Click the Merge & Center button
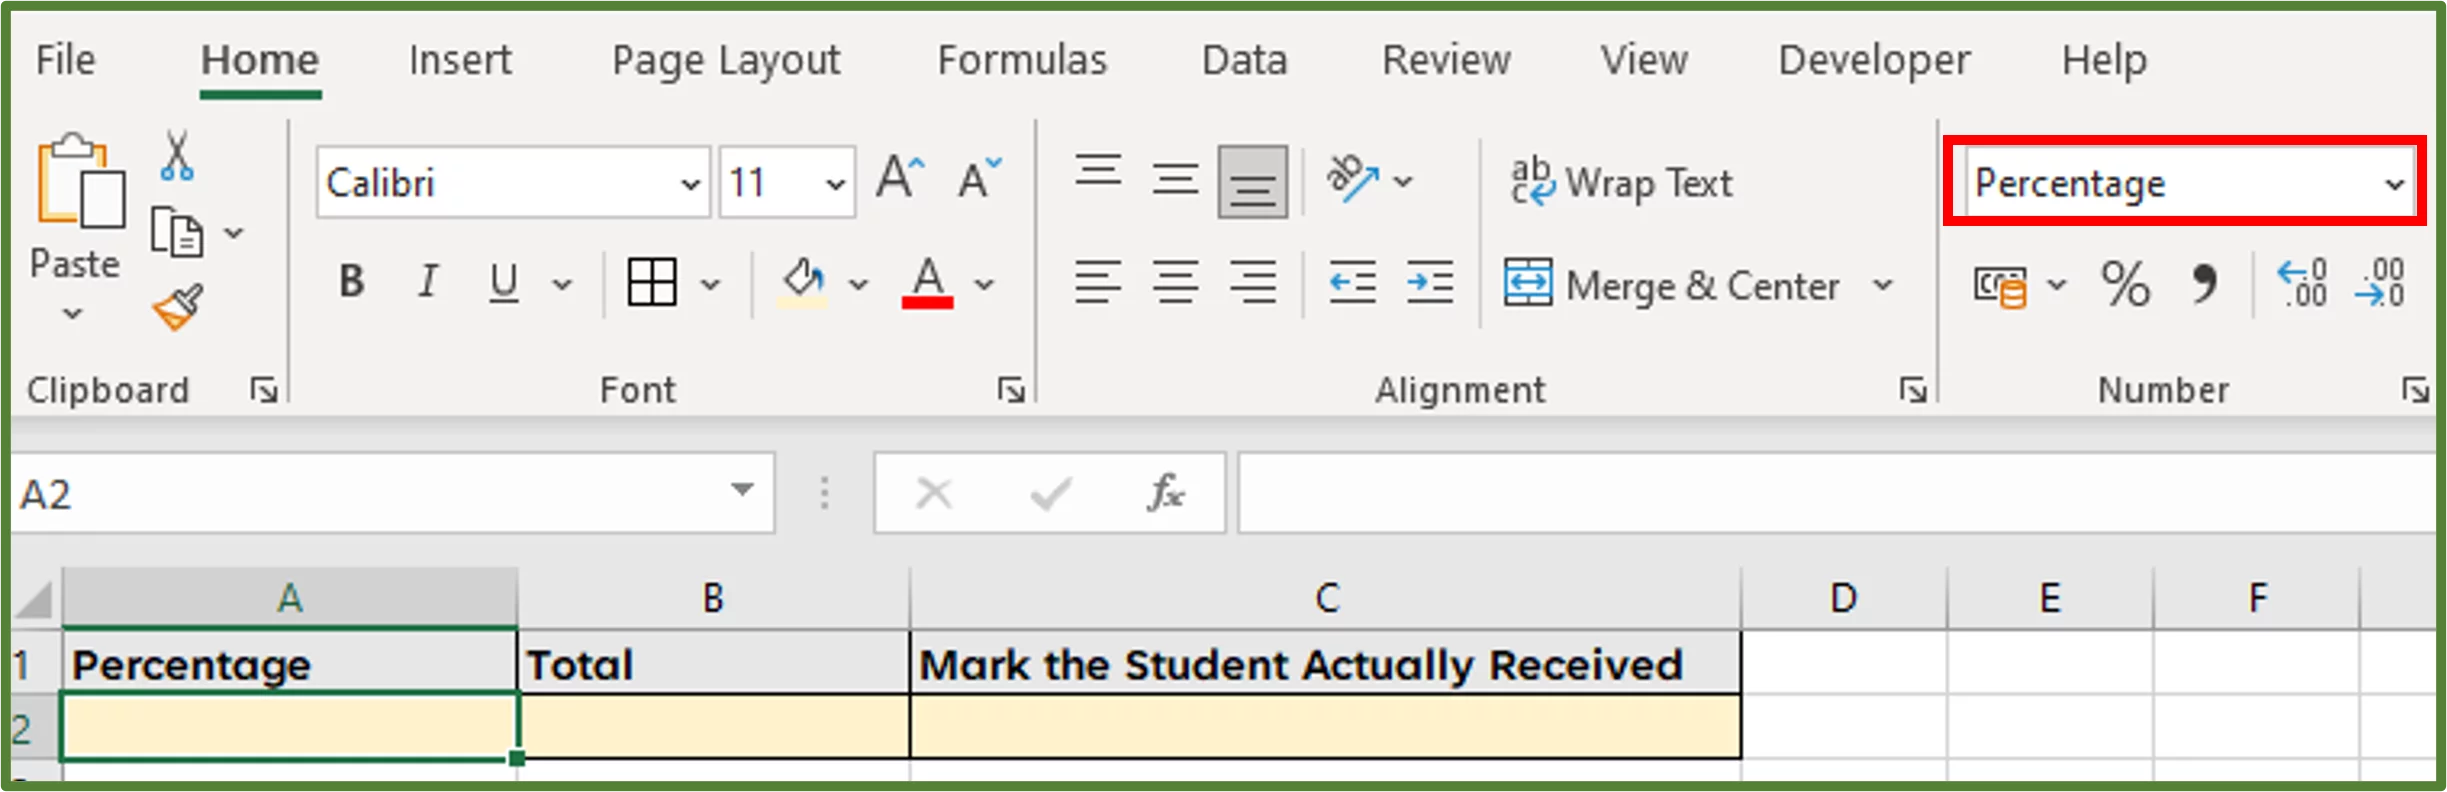Viewport: 2447px width, 792px height. point(1672,285)
